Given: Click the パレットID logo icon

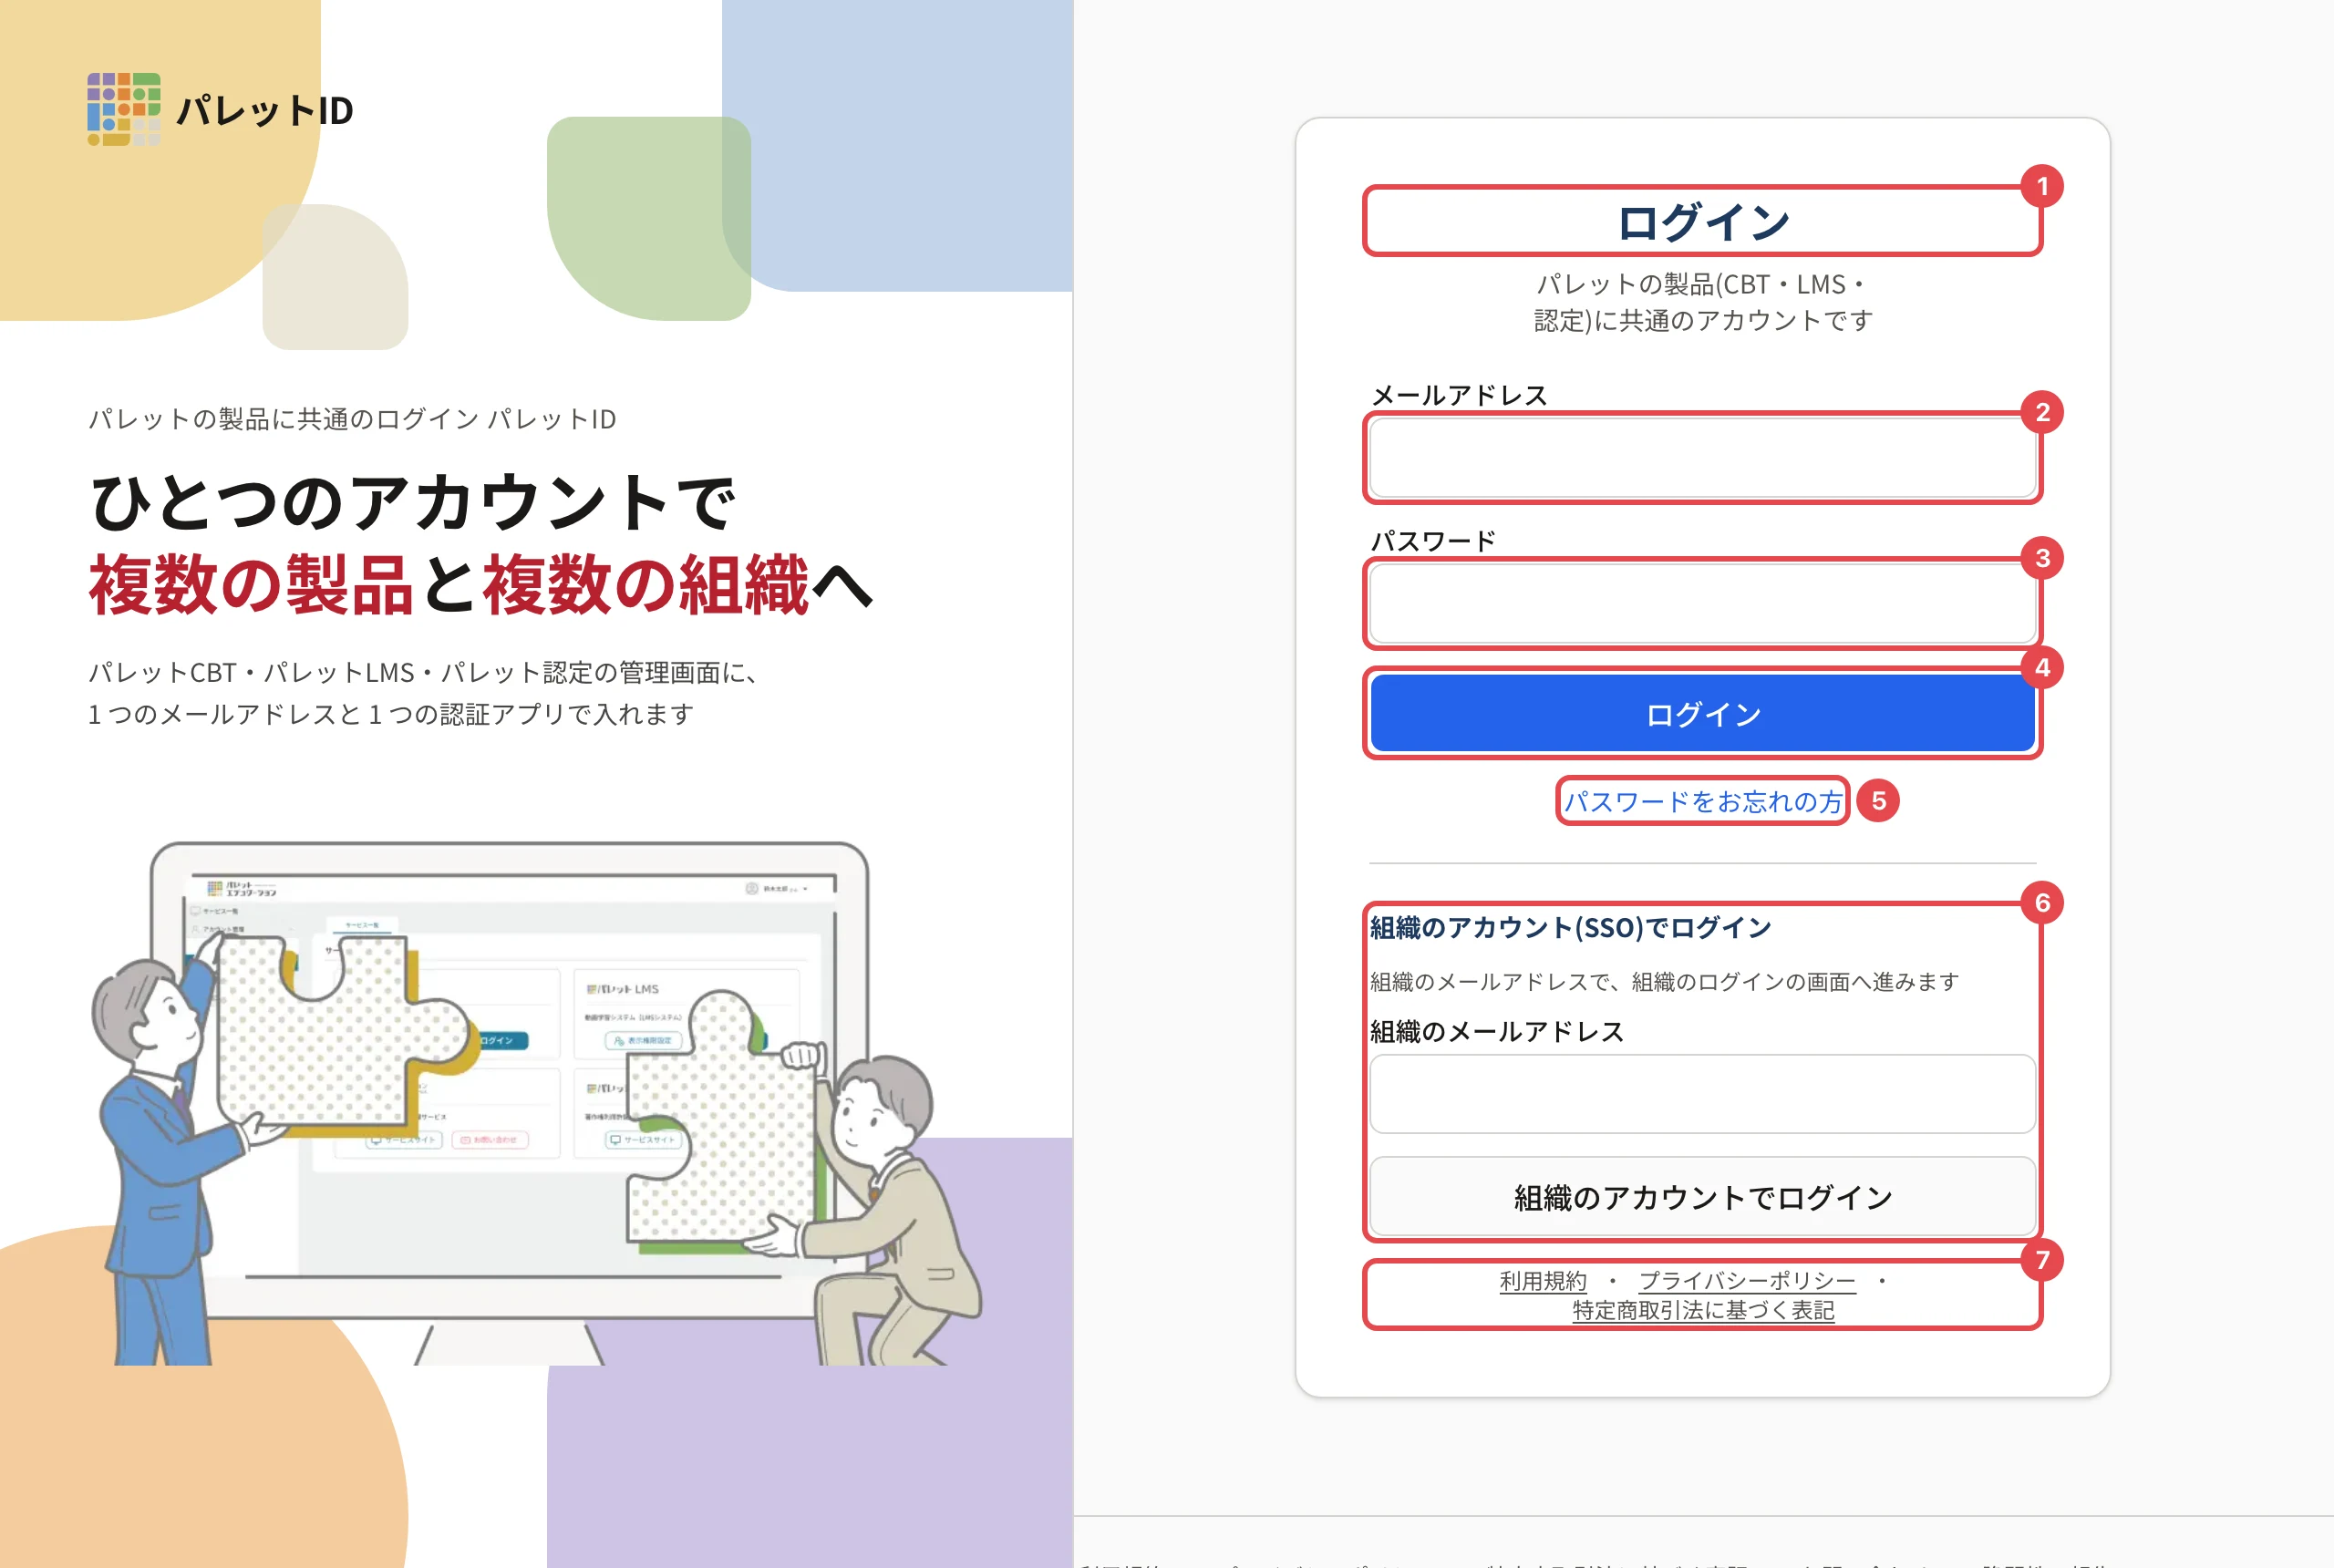Looking at the screenshot, I should [x=124, y=109].
